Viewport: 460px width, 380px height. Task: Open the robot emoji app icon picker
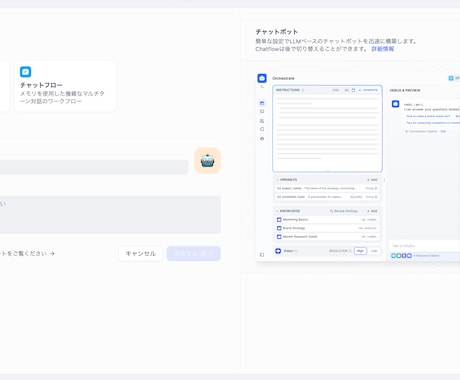click(x=207, y=161)
